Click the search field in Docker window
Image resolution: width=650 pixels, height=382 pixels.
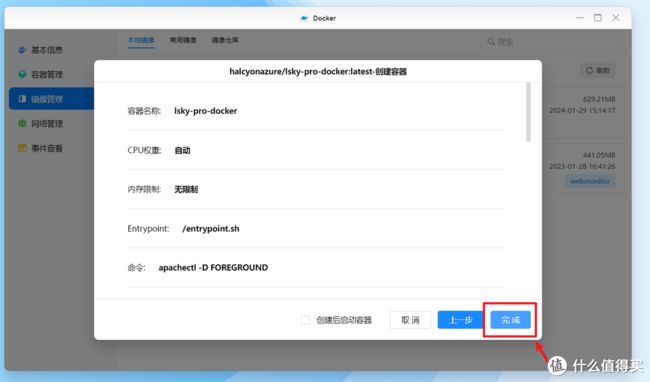click(550, 42)
